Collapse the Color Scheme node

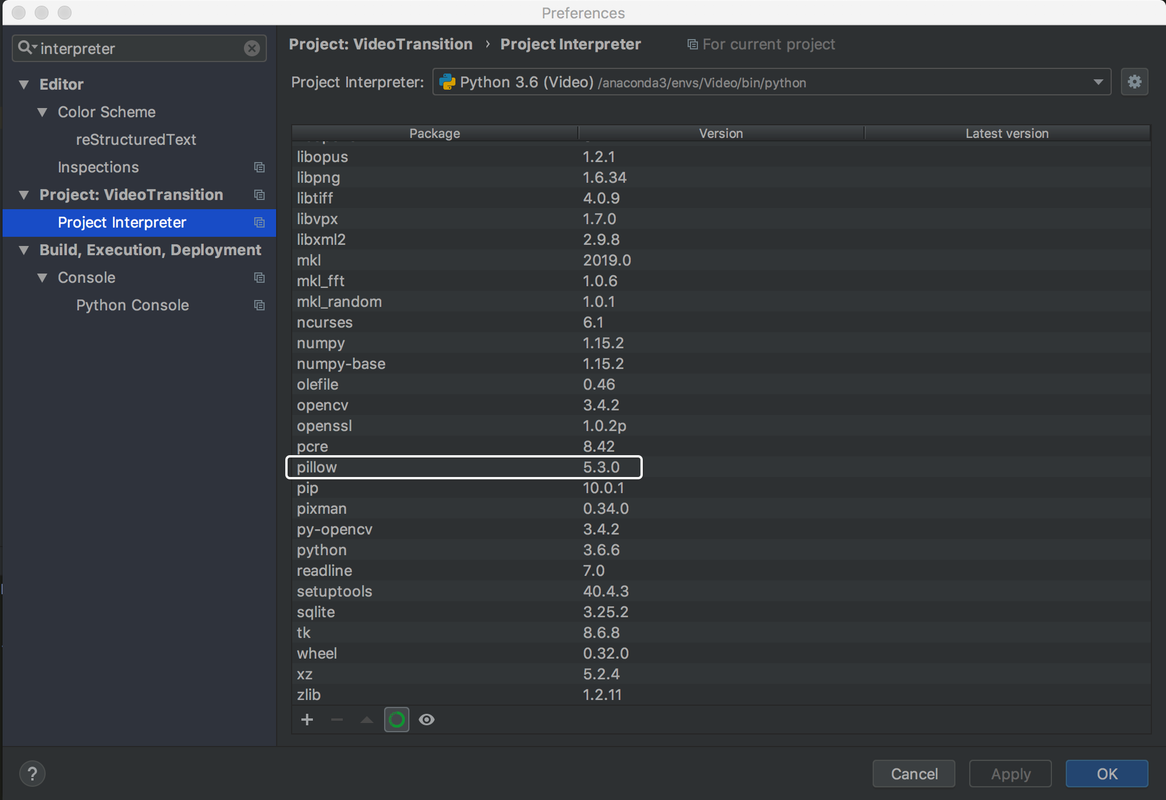click(42, 112)
